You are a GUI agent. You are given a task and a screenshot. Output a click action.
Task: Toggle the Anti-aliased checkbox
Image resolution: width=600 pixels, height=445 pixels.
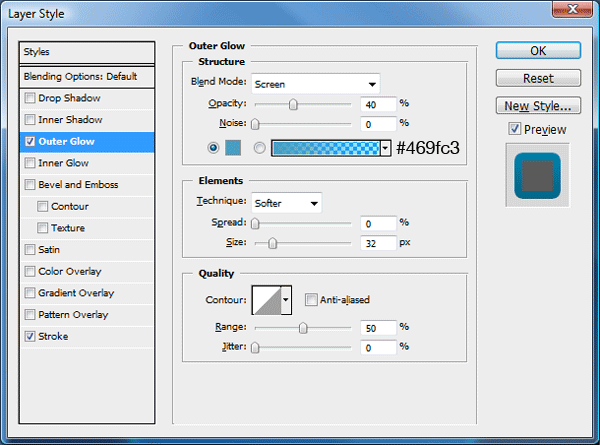[311, 300]
